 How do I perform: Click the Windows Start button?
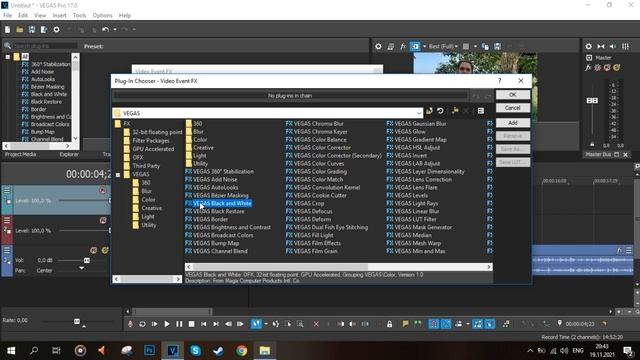11,351
